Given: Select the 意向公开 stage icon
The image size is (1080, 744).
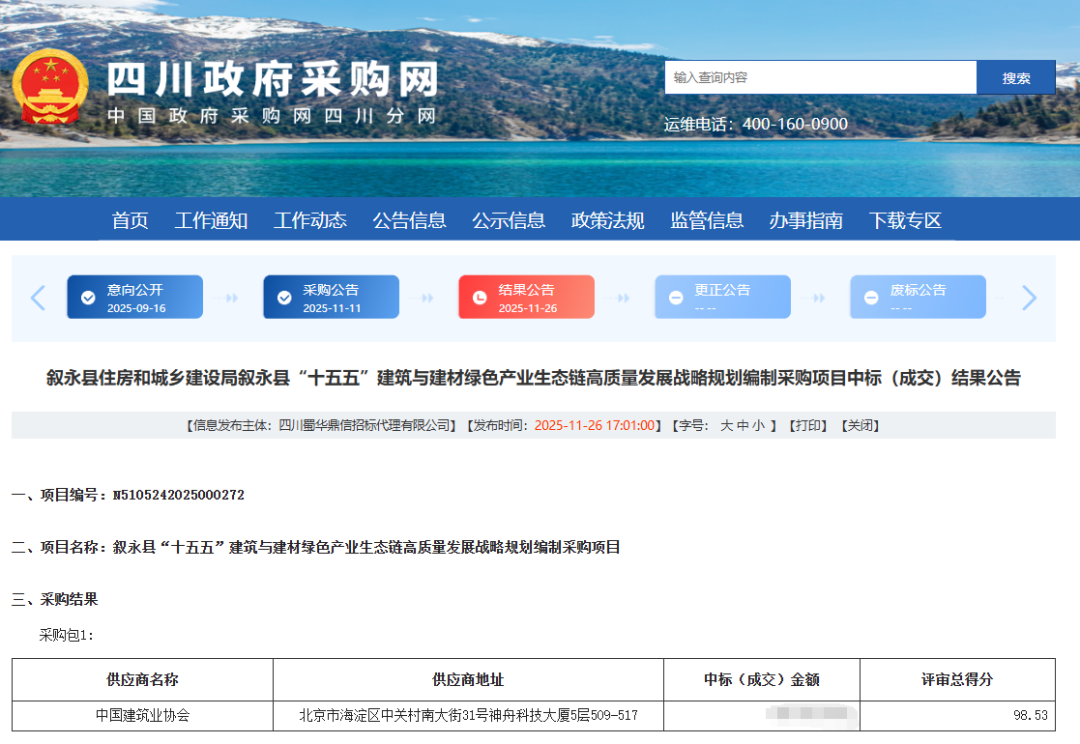Looking at the screenshot, I should tap(87, 296).
